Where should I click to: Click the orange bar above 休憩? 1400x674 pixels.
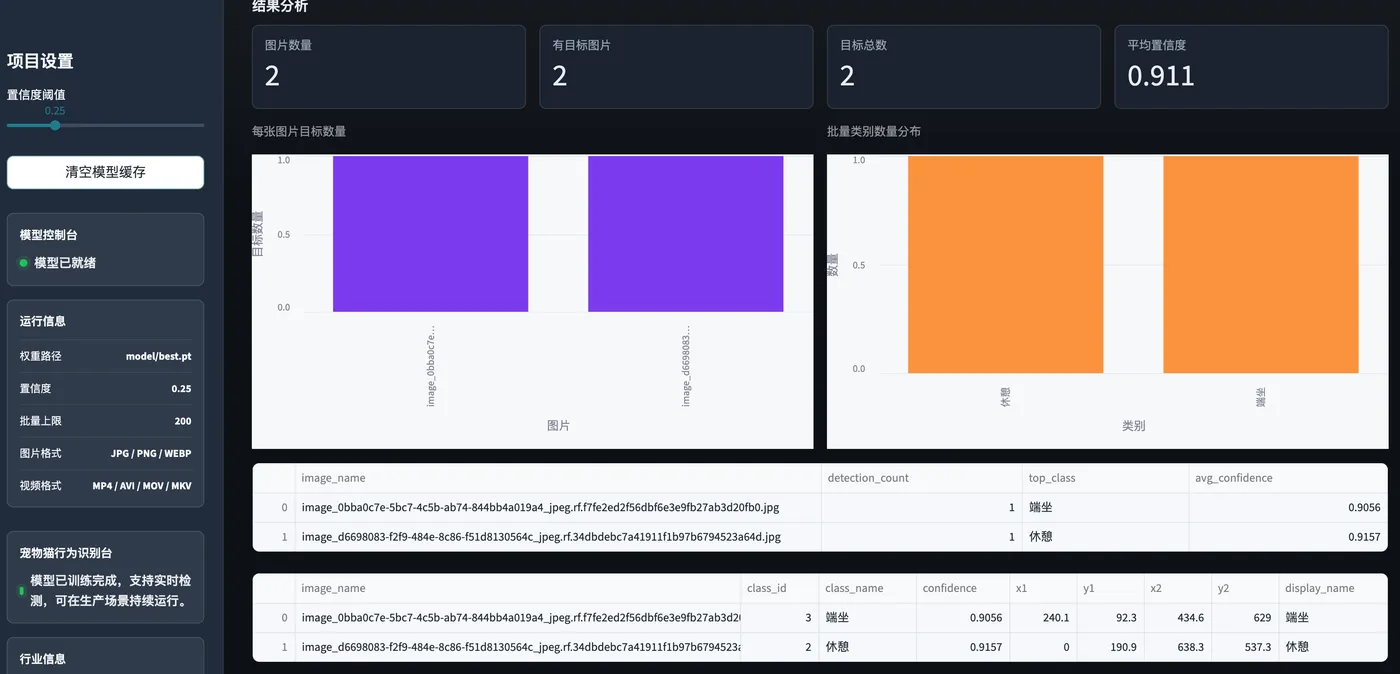click(x=1005, y=264)
